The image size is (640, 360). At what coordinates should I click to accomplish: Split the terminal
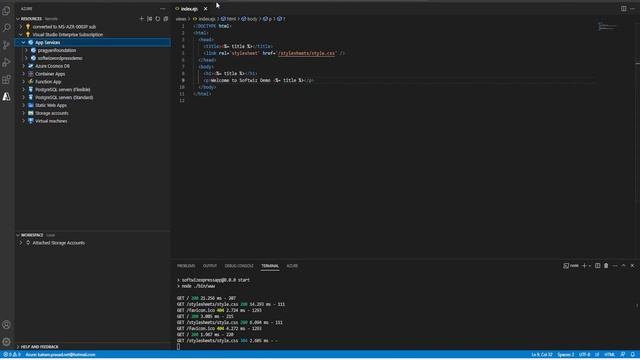pos(598,266)
